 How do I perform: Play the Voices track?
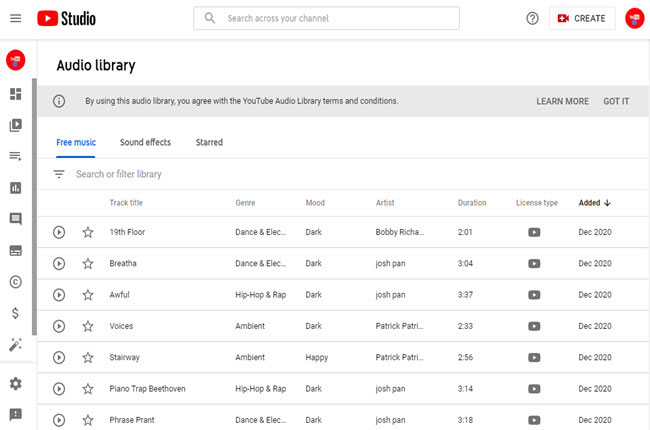[59, 326]
